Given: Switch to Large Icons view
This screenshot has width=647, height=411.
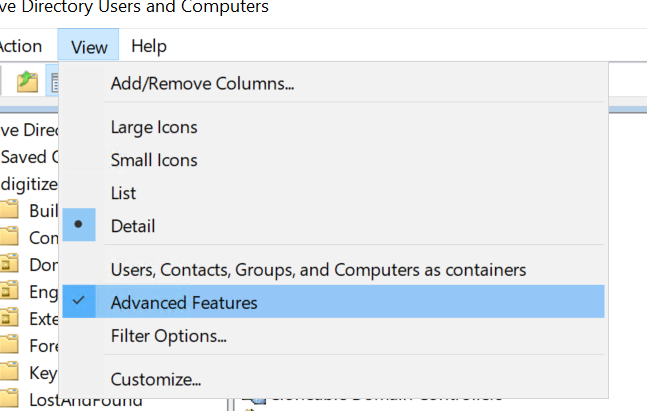Looking at the screenshot, I should coord(154,128).
